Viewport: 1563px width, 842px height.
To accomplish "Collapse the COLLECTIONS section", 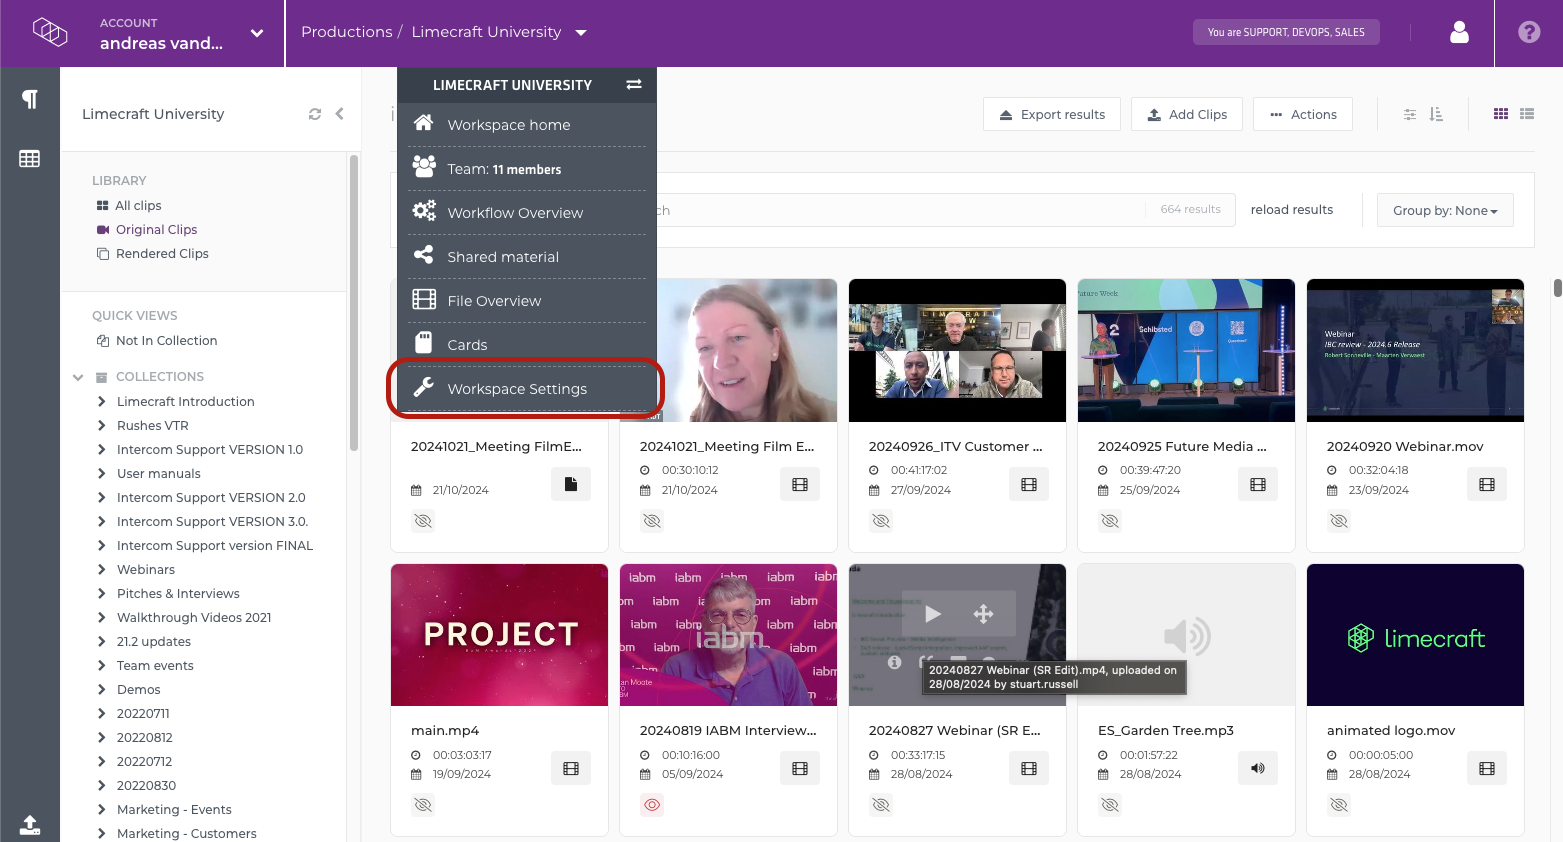I will [78, 377].
